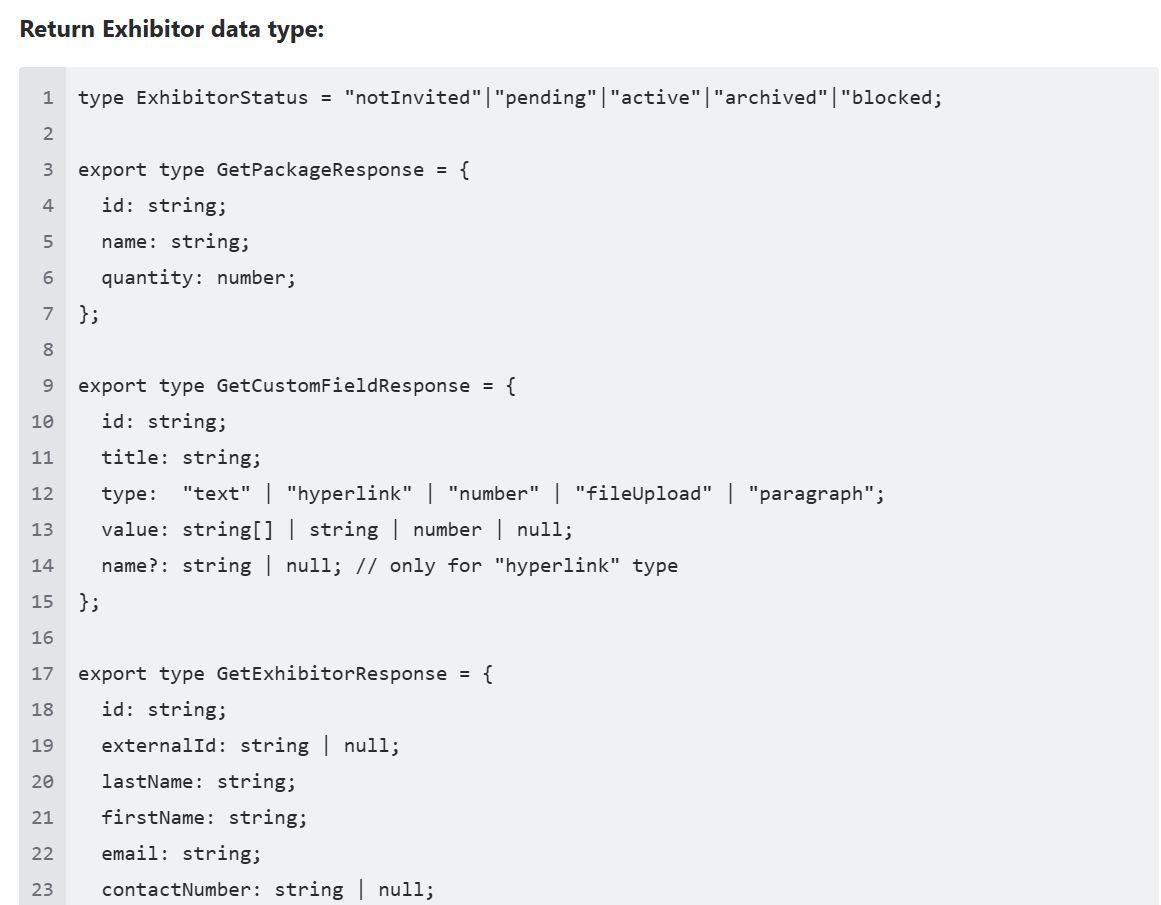Click GetExhibitorResponse type name
The image size is (1161, 905).
coord(332,674)
